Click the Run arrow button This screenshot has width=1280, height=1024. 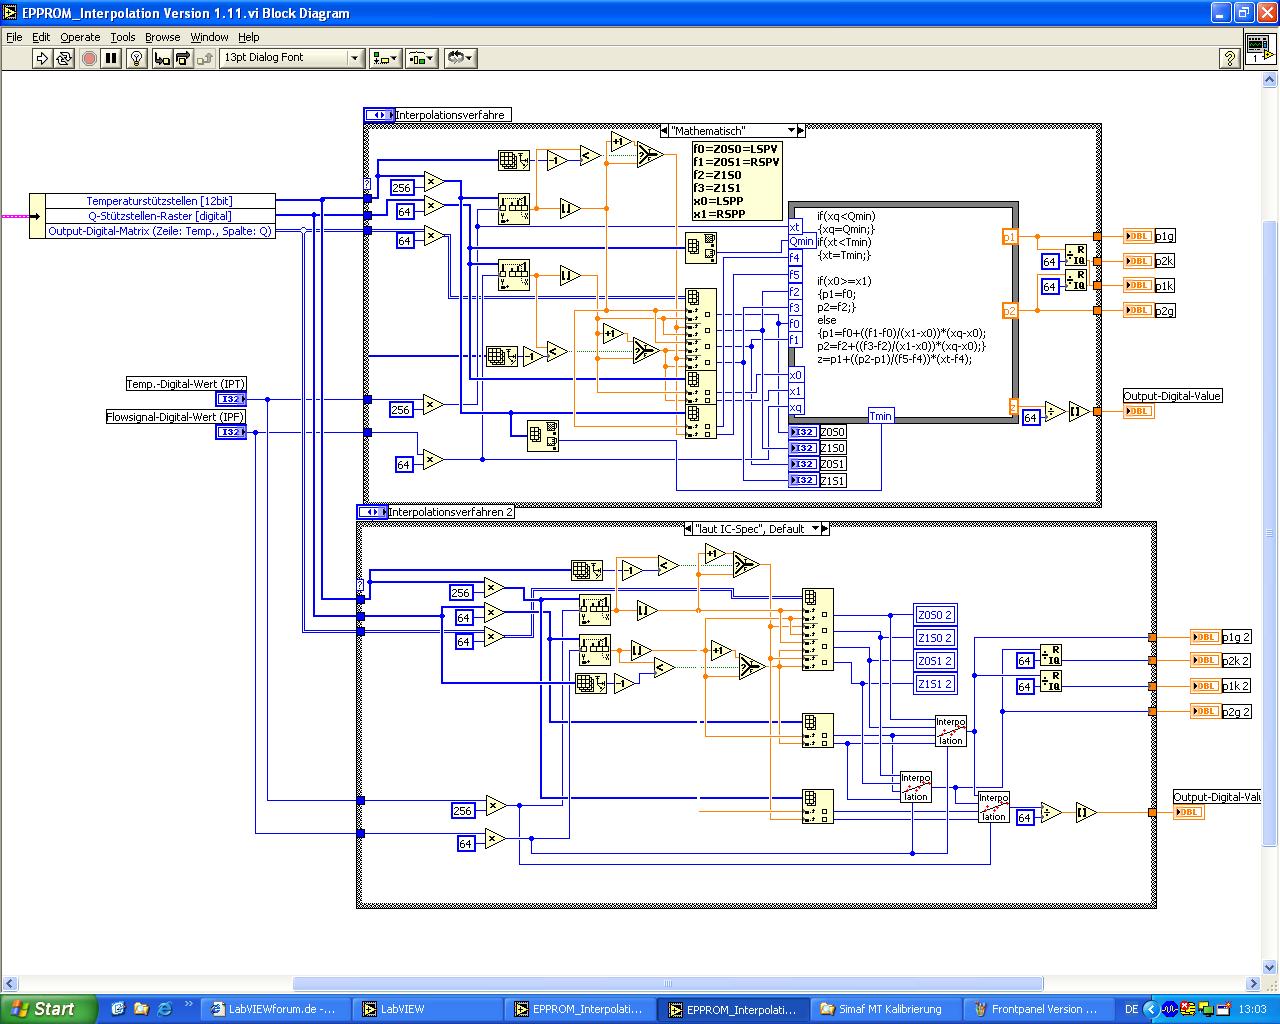[42, 58]
